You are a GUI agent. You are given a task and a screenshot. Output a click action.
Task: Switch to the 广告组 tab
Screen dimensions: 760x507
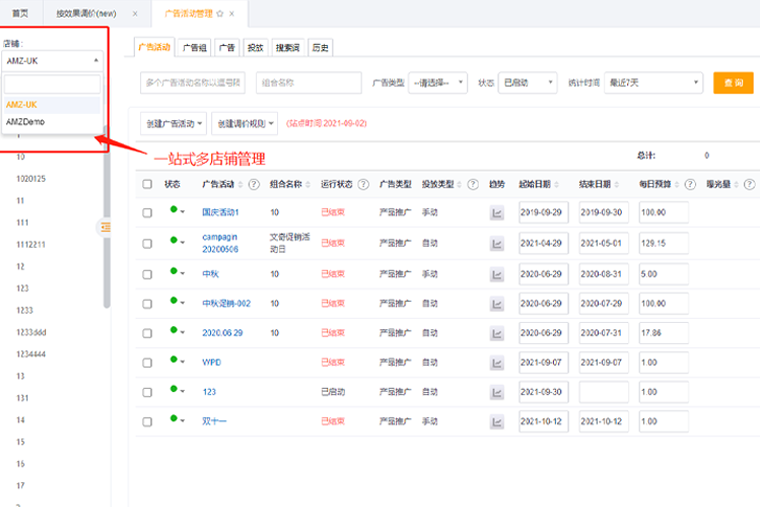[195, 47]
